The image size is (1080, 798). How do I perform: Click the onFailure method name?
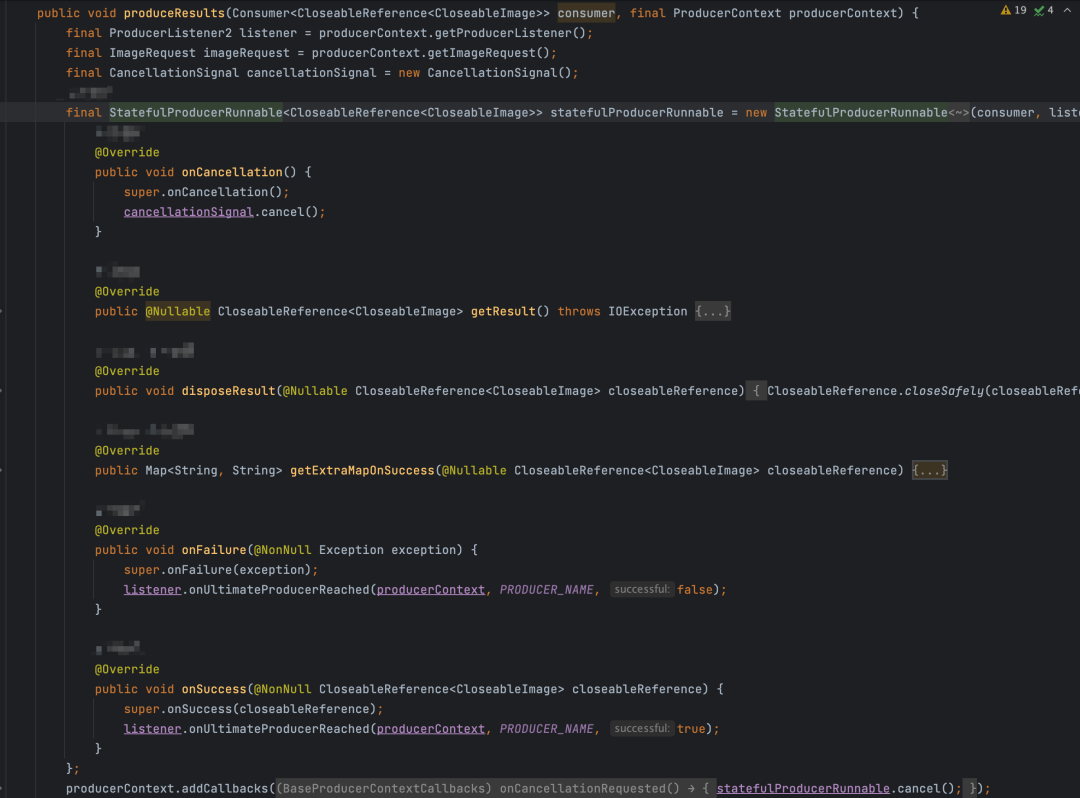click(214, 550)
